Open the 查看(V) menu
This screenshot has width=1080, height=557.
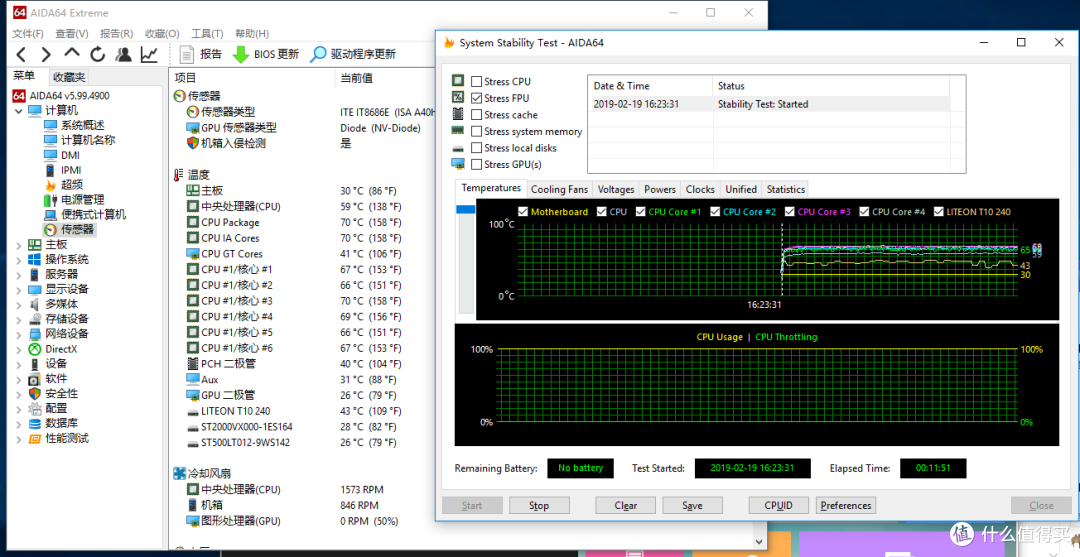click(x=72, y=33)
